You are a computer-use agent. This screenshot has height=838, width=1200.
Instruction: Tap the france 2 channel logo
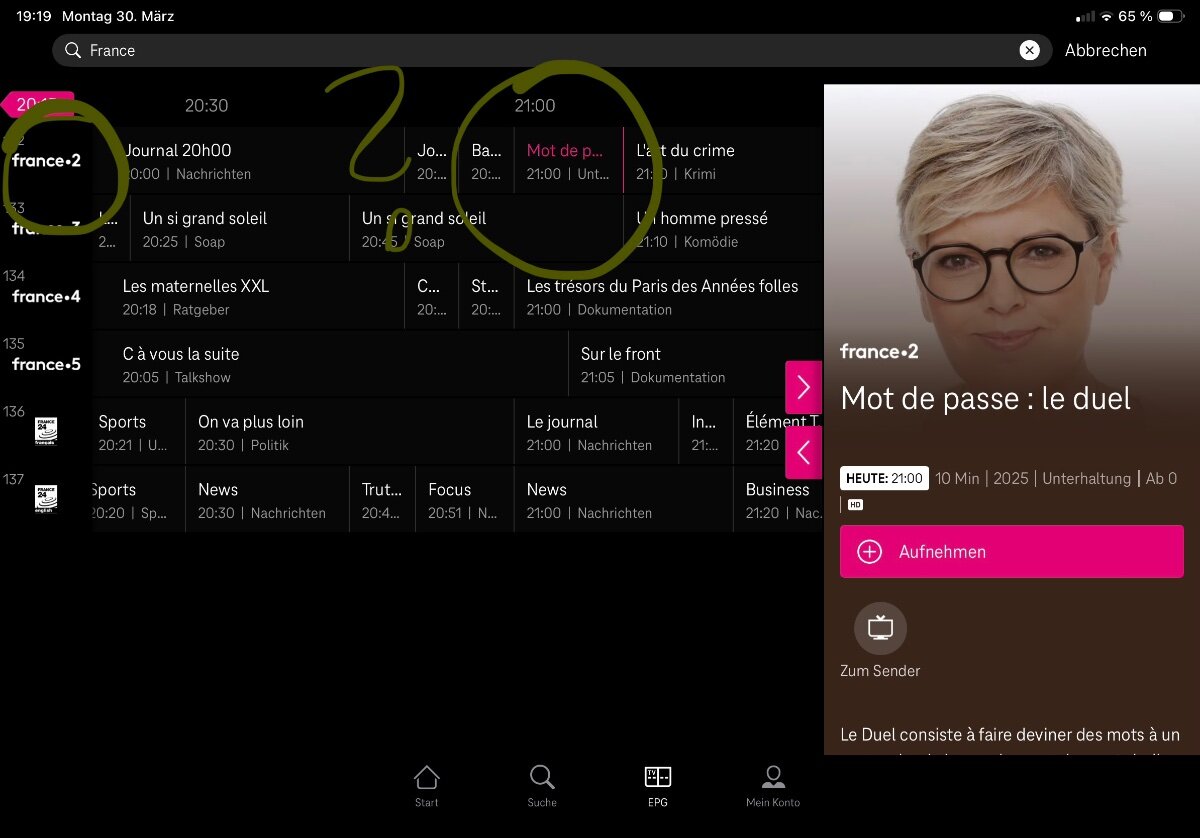(x=46, y=161)
